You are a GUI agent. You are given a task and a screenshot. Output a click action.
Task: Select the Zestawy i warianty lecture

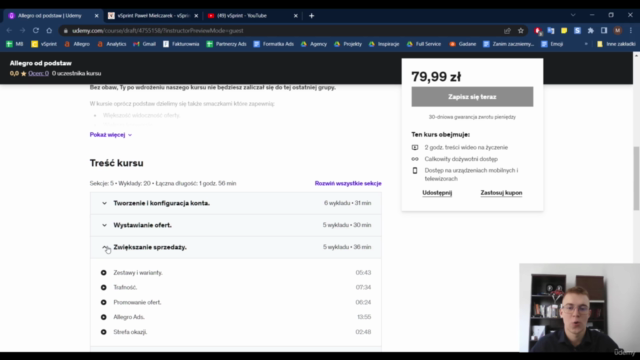tap(138, 273)
